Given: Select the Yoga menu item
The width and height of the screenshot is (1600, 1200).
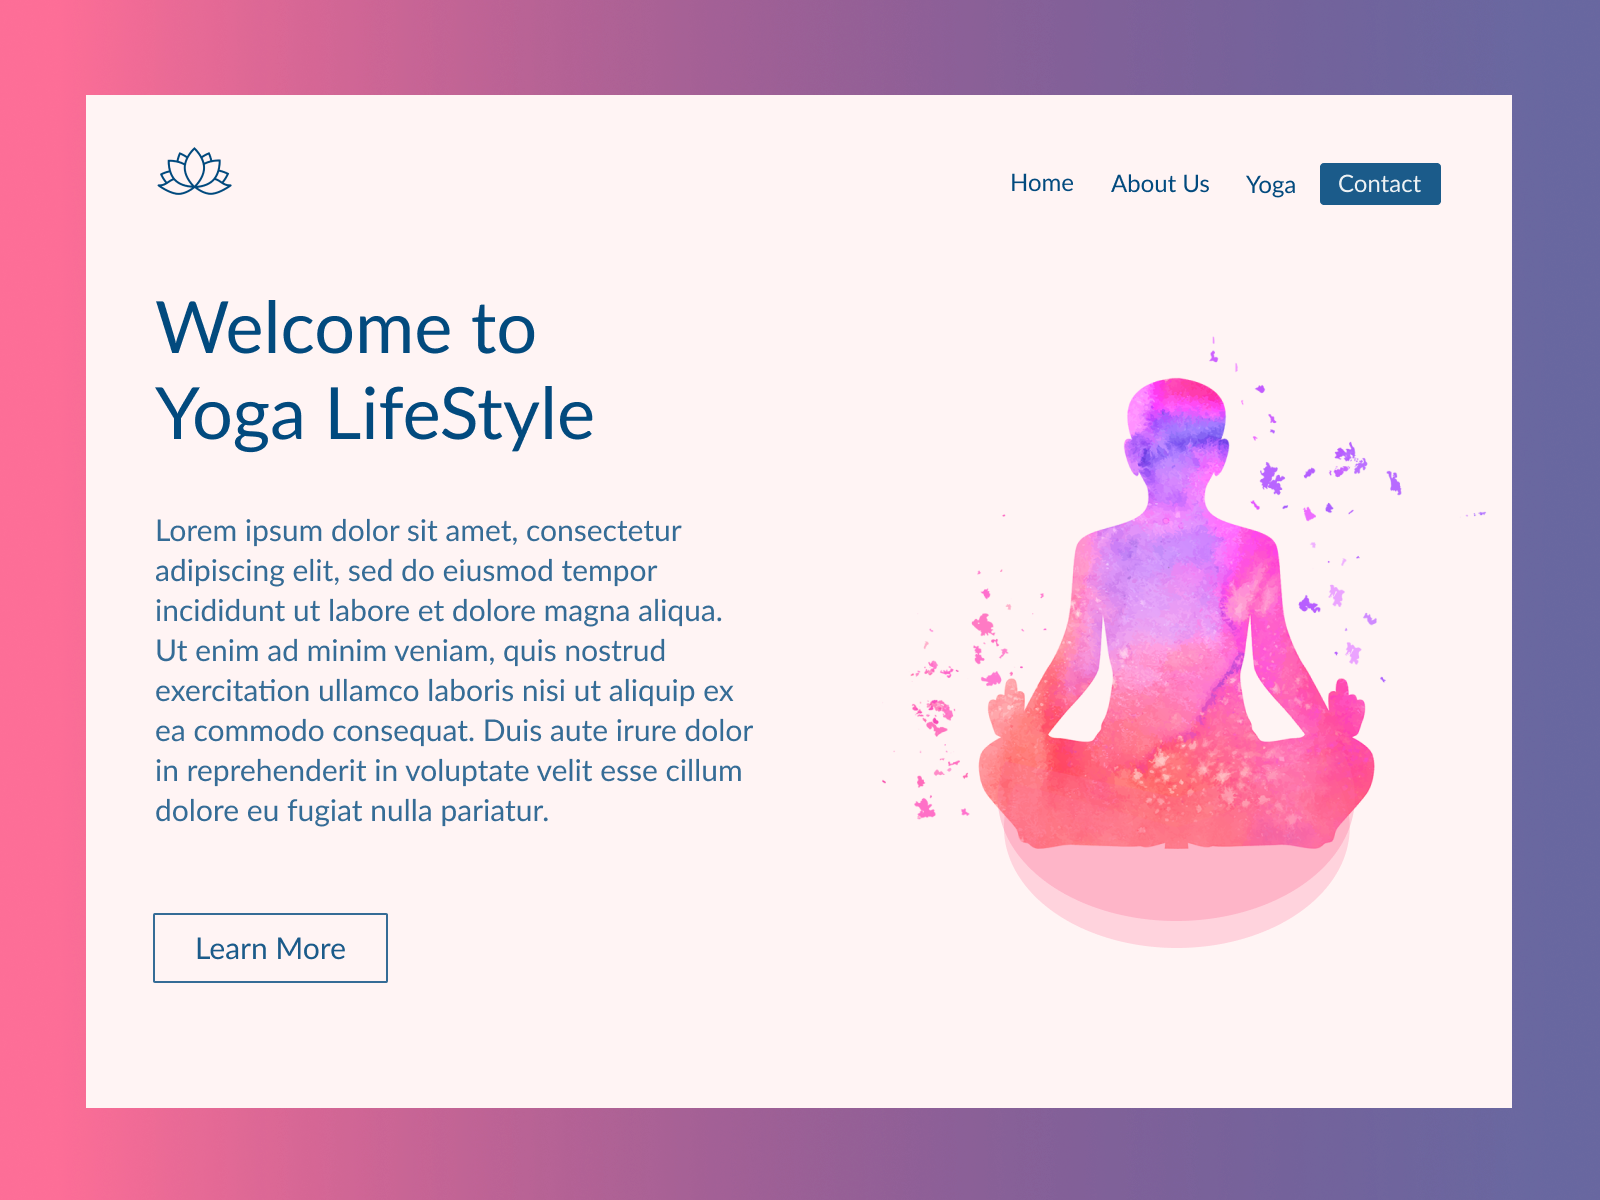Looking at the screenshot, I should pyautogui.click(x=1270, y=185).
